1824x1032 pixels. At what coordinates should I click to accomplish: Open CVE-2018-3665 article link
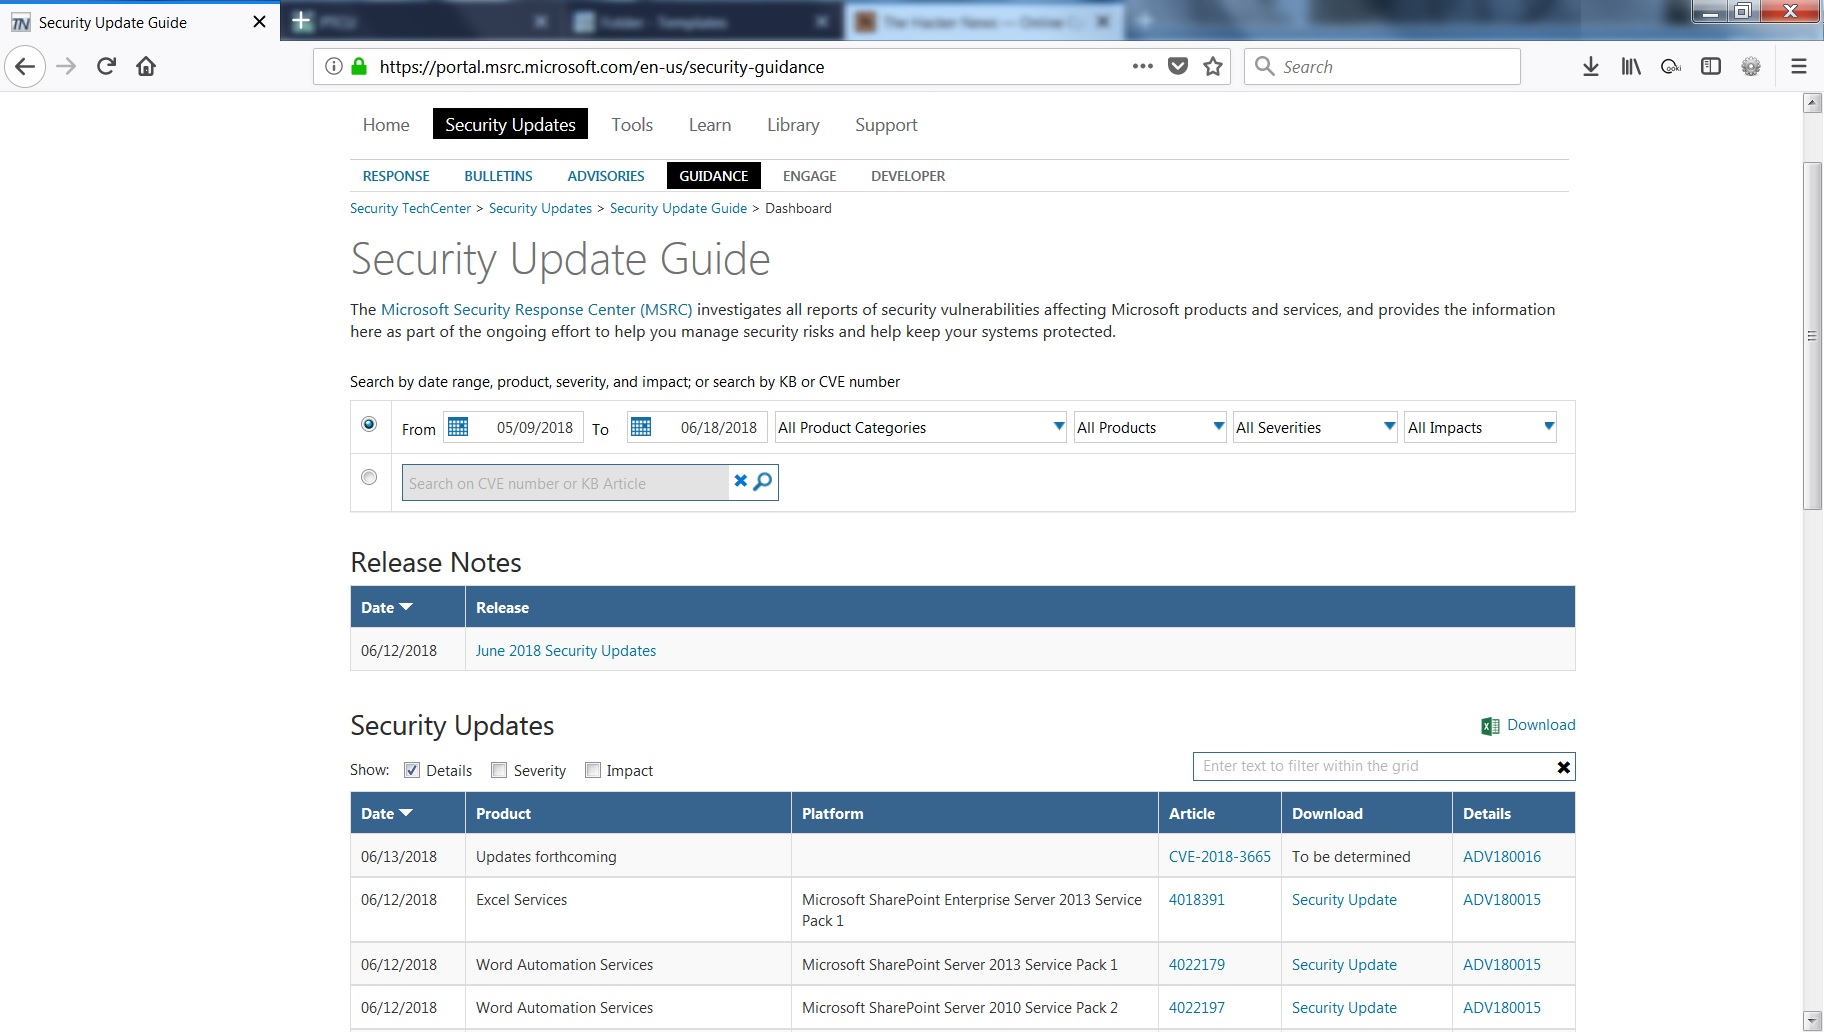(x=1220, y=857)
